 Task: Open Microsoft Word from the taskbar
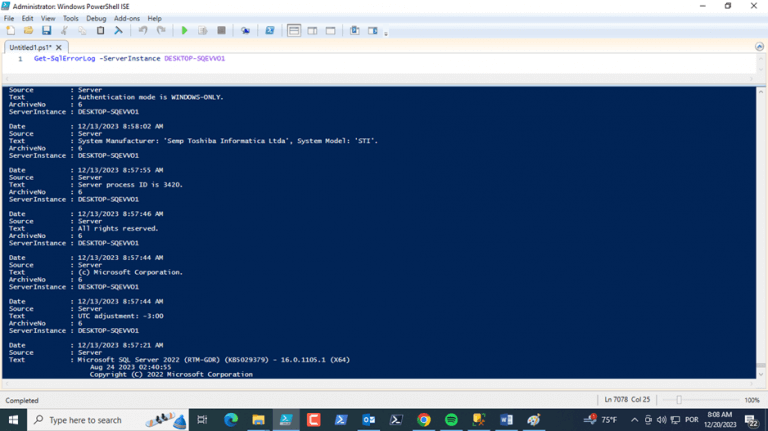coord(506,420)
